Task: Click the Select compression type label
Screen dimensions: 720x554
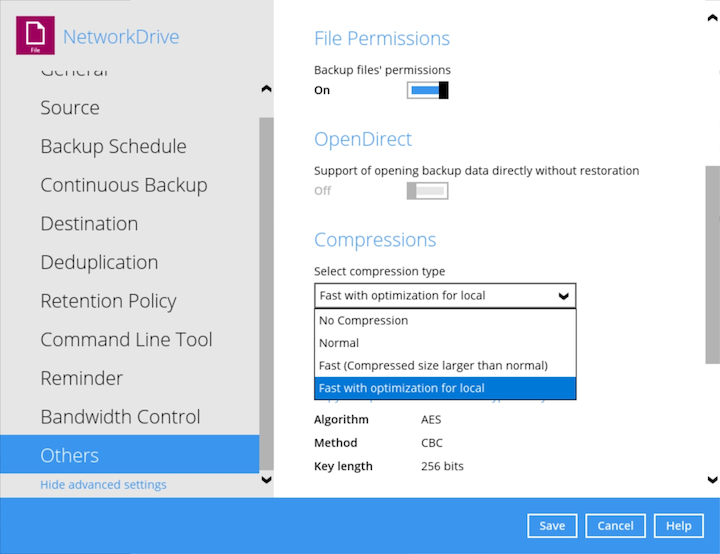Action: (379, 271)
